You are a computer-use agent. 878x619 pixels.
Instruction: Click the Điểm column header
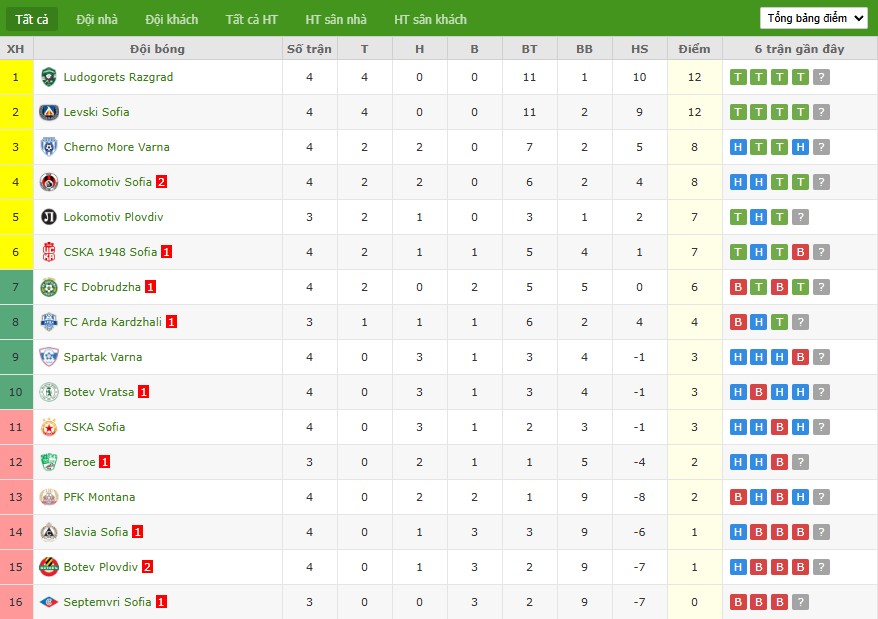[694, 49]
